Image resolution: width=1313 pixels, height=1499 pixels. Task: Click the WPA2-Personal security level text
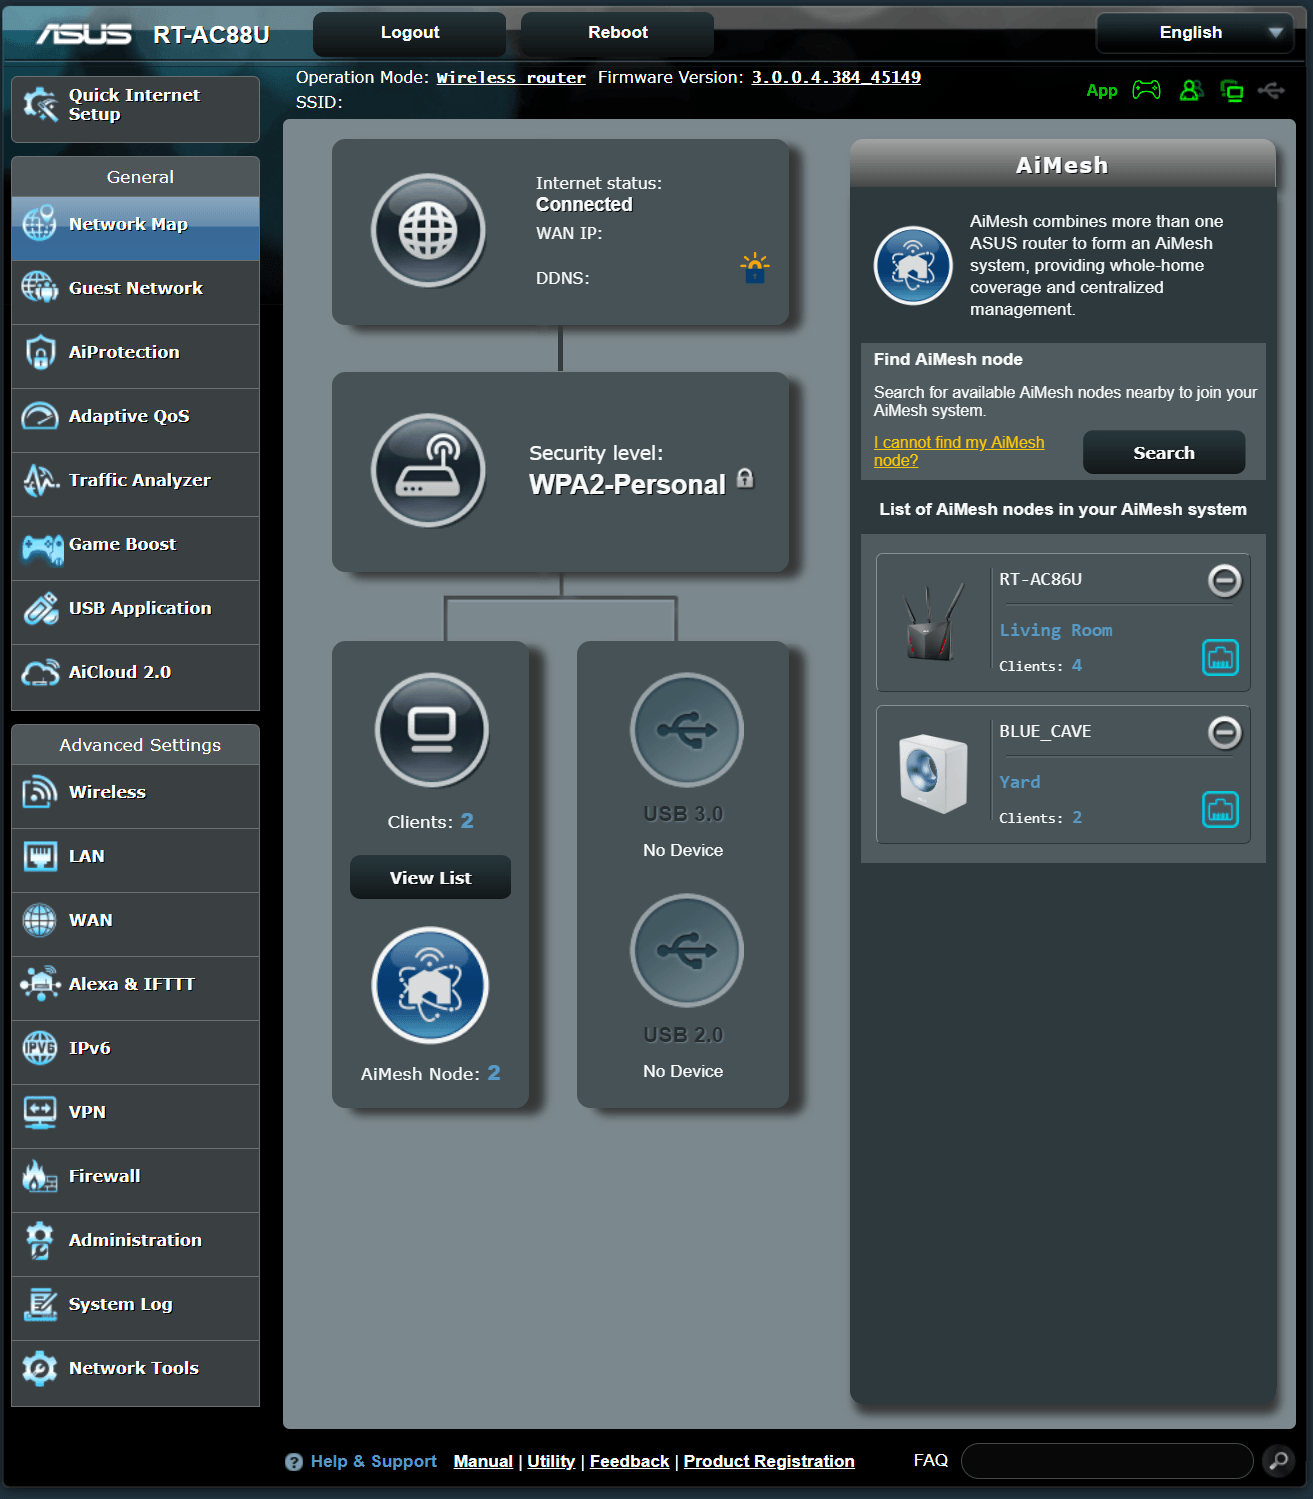627,485
